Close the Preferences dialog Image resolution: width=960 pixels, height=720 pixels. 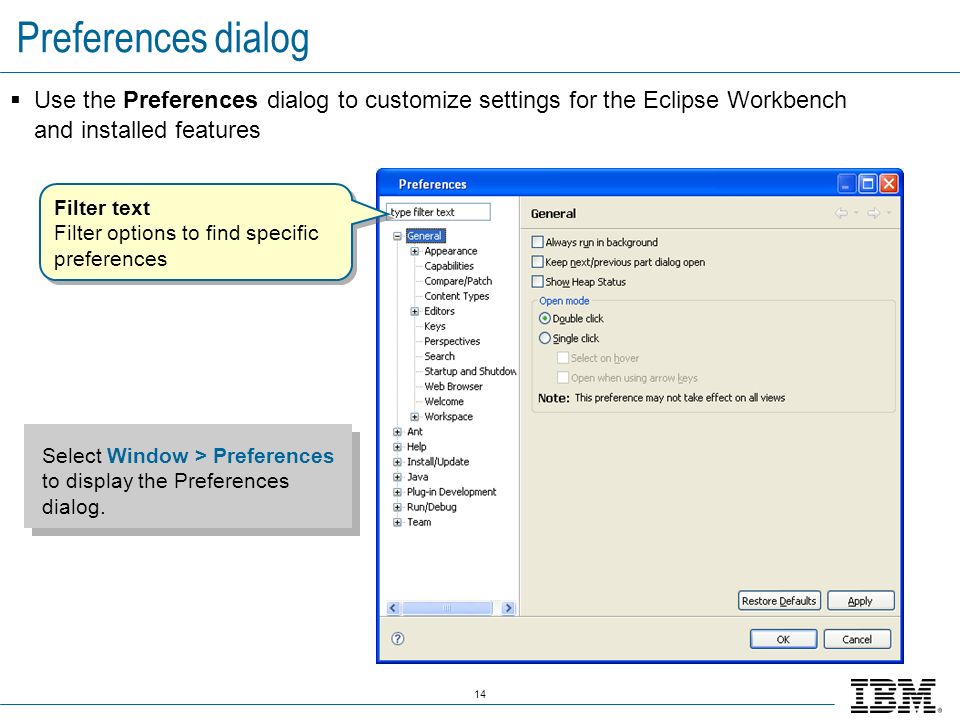tap(889, 184)
